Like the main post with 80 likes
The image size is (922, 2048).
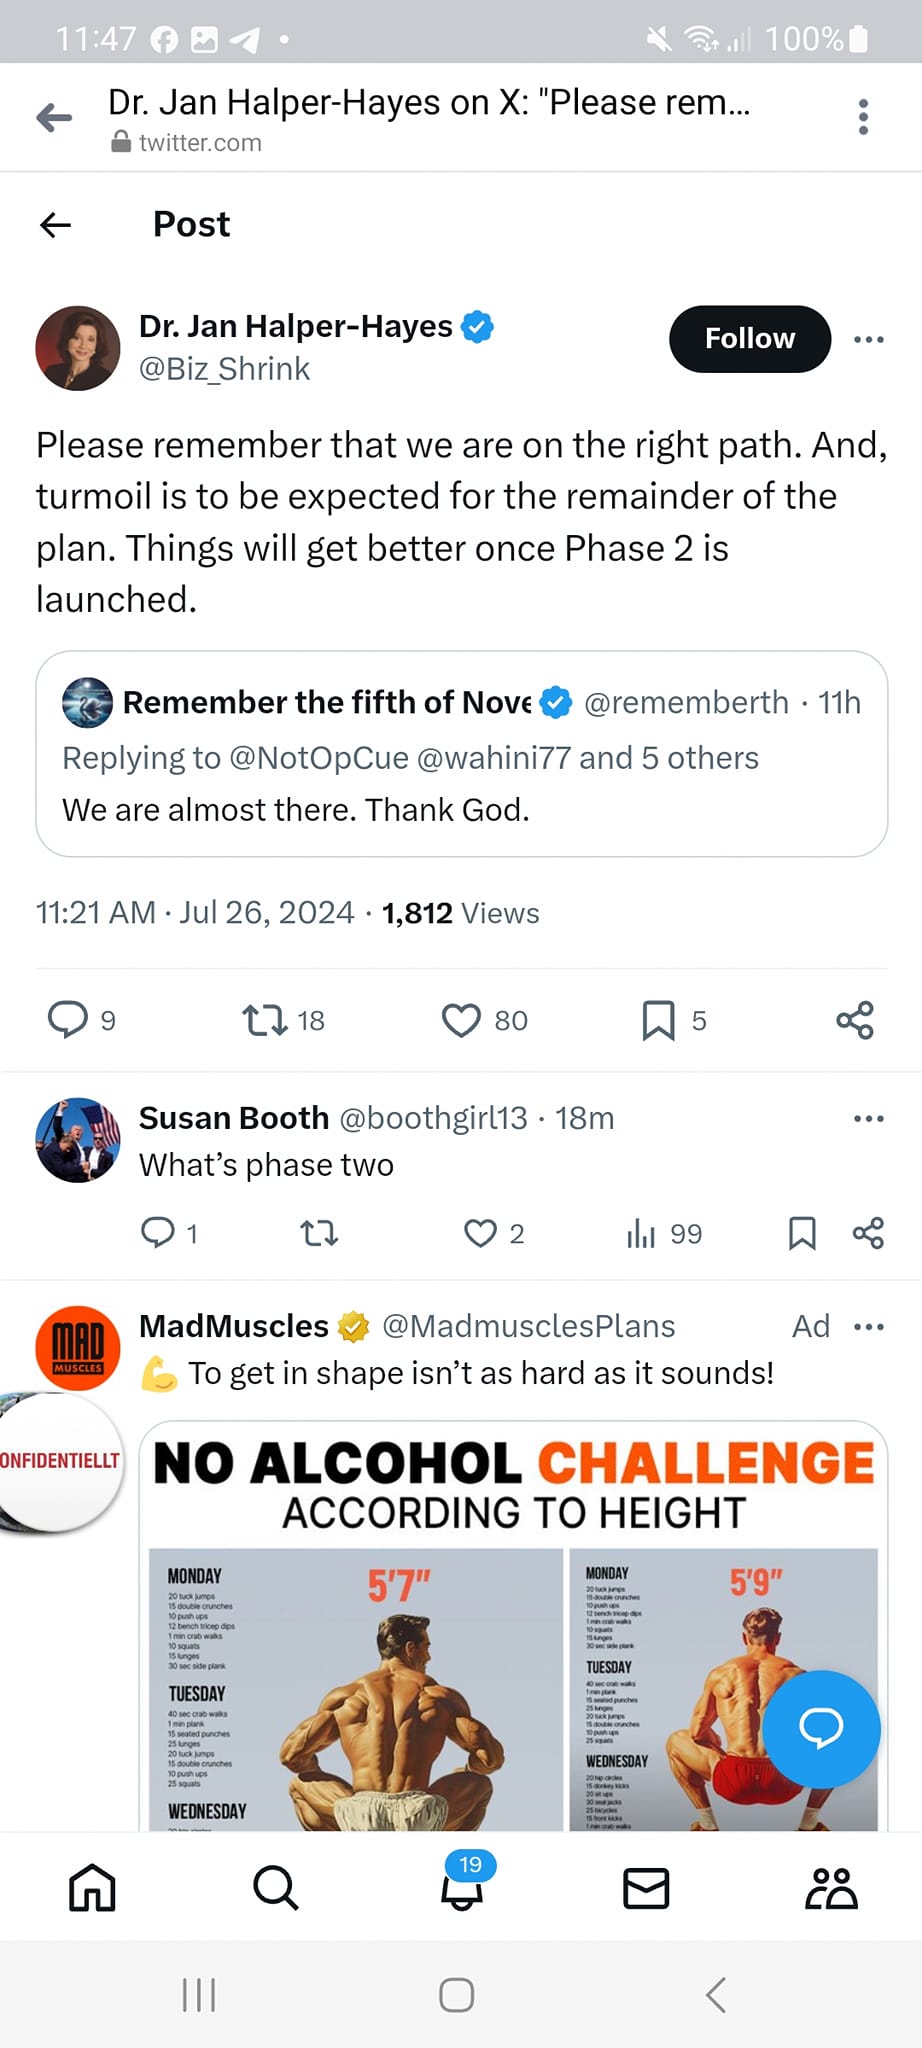(461, 1020)
